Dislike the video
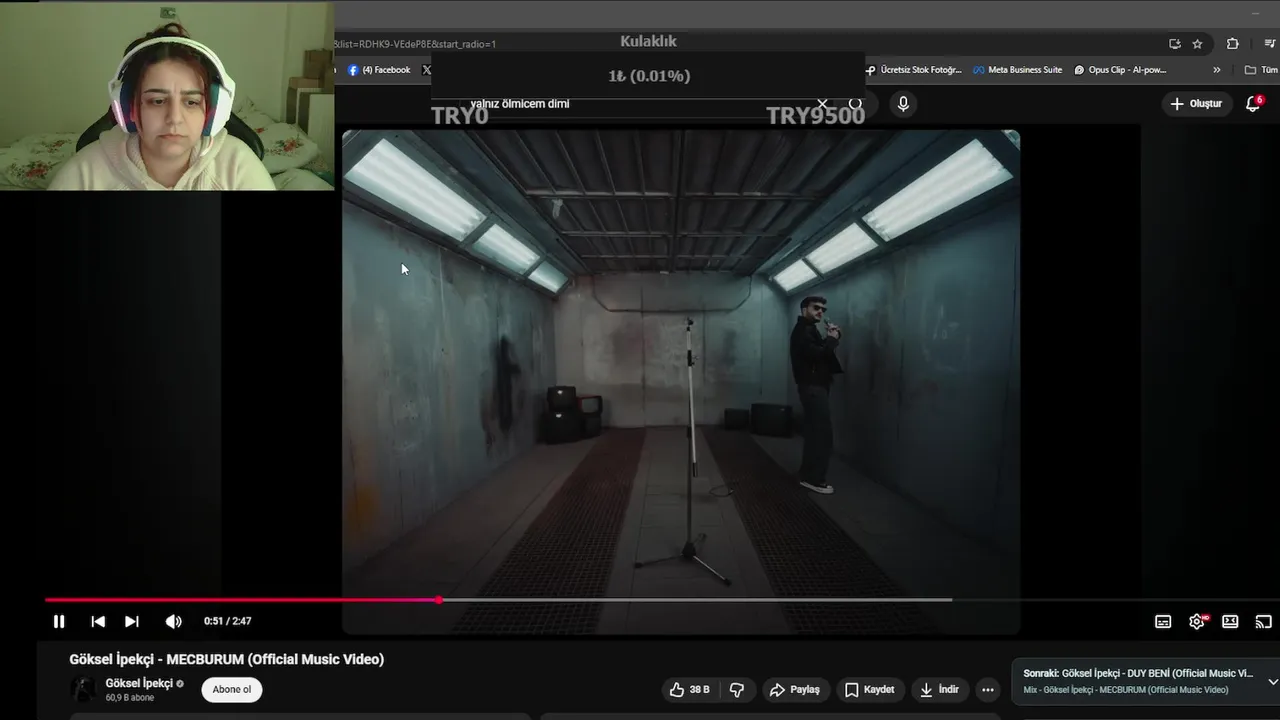1280x720 pixels. point(737,690)
